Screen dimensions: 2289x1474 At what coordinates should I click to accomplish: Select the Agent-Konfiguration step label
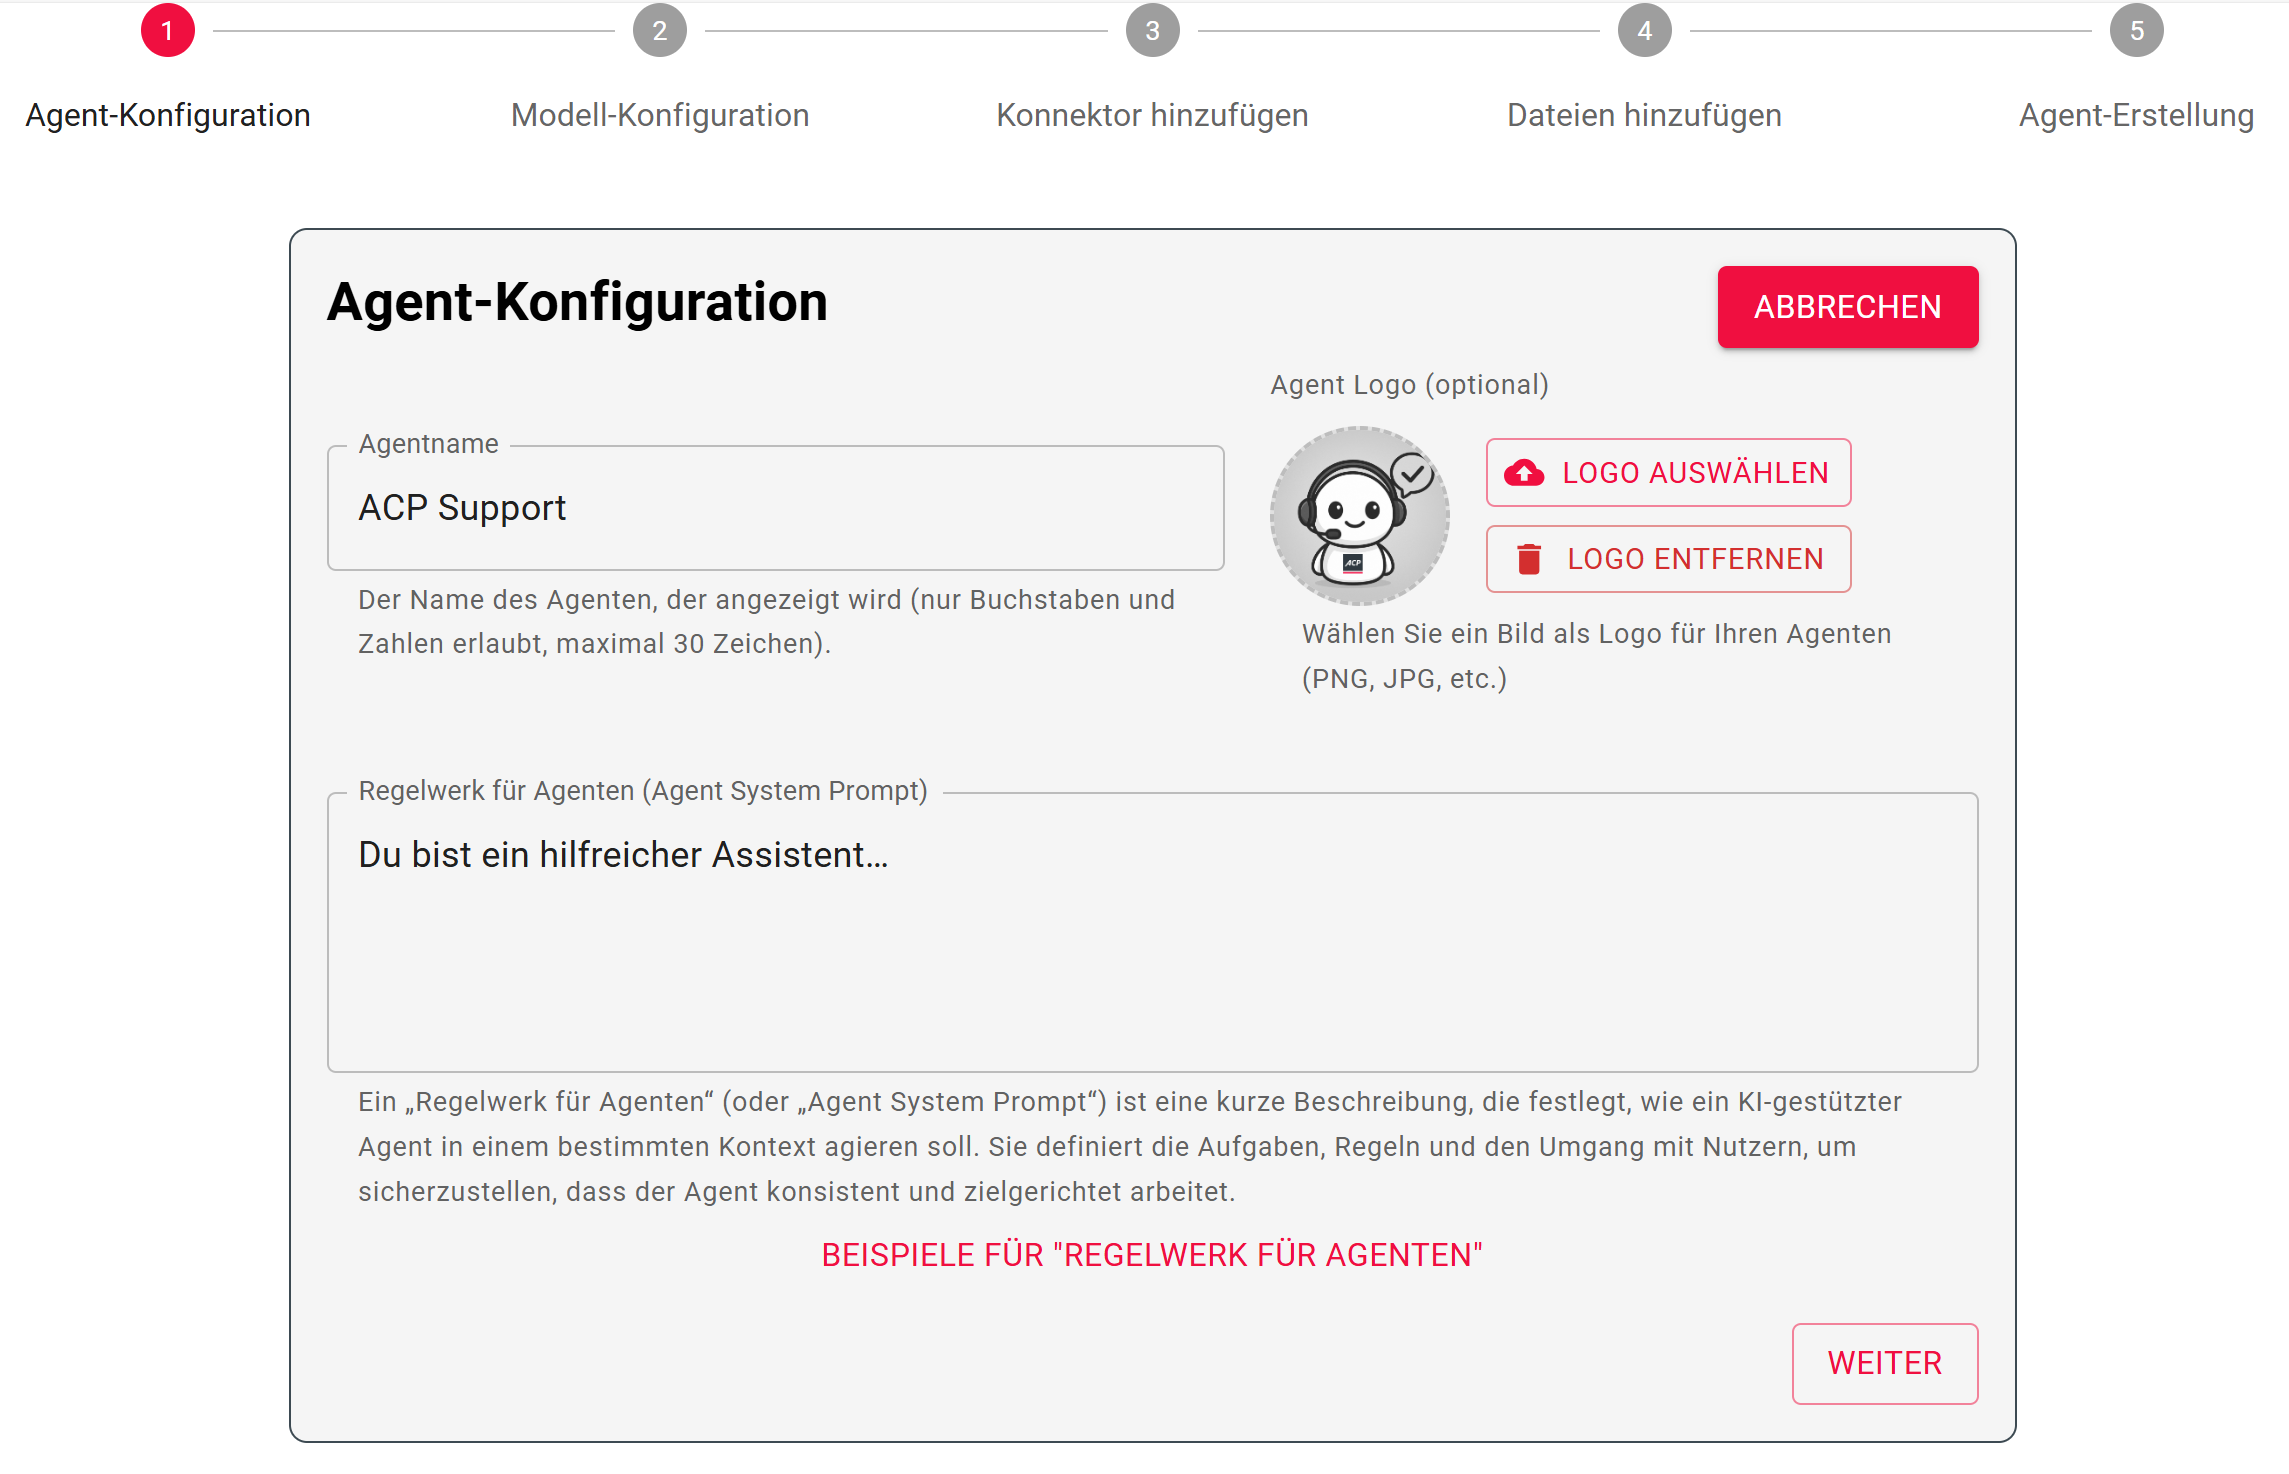click(x=168, y=115)
